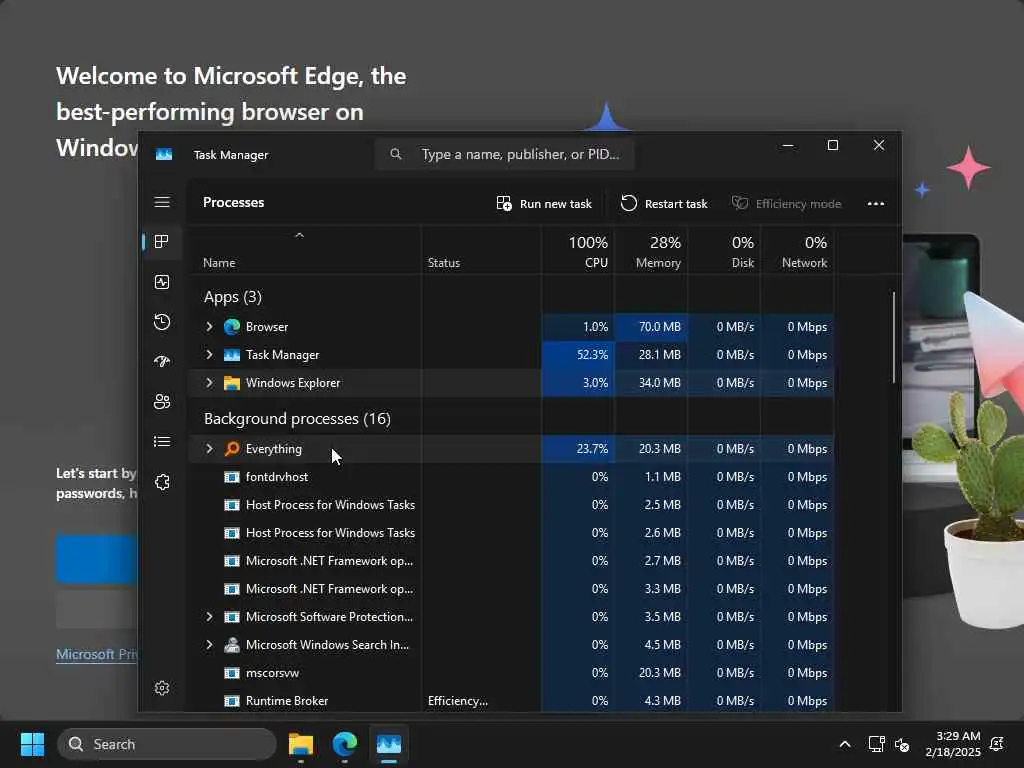Click the Task Manager process row icon
Screen dimensions: 1024x768
pos(232,355)
